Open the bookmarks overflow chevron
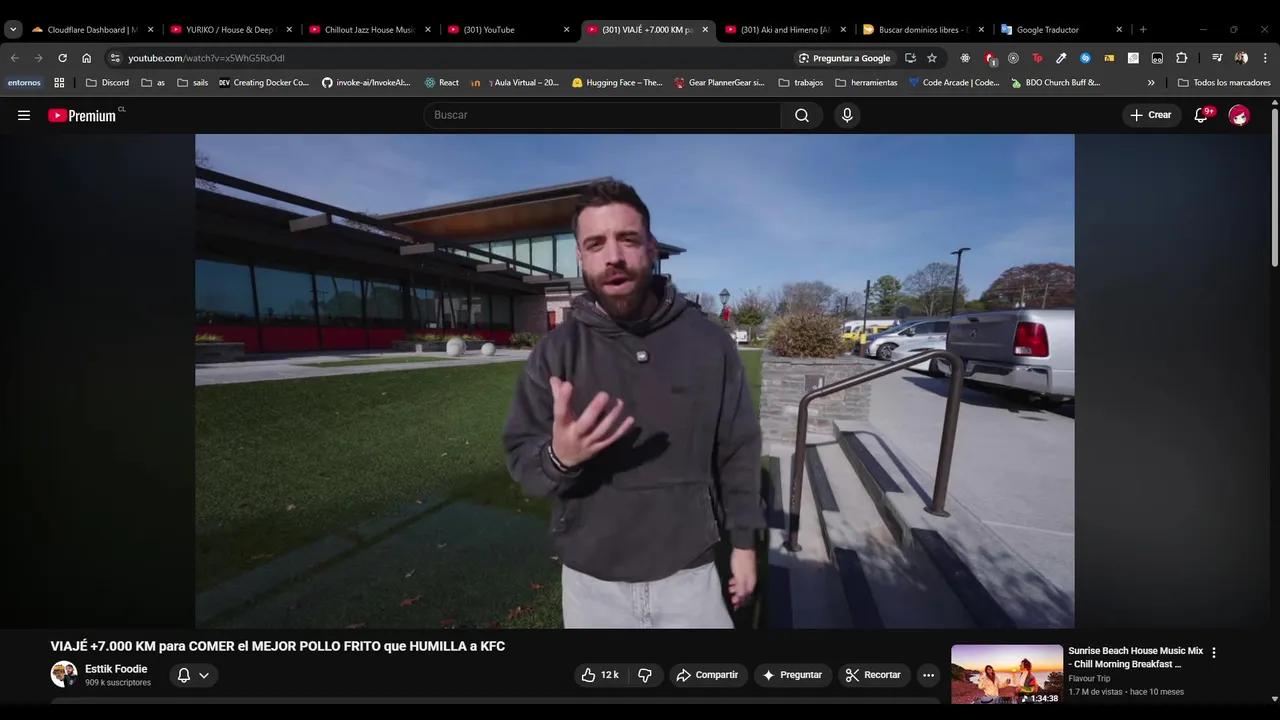This screenshot has width=1280, height=720. pyautogui.click(x=1151, y=82)
